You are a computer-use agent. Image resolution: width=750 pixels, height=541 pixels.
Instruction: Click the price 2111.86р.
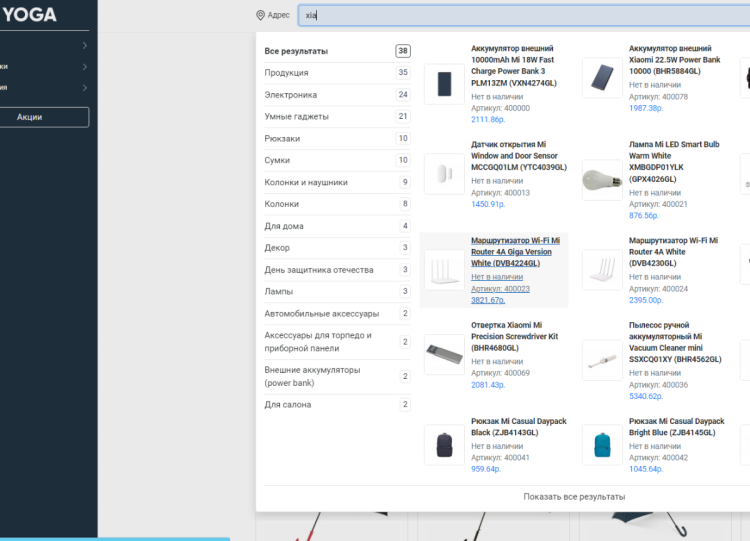point(488,120)
